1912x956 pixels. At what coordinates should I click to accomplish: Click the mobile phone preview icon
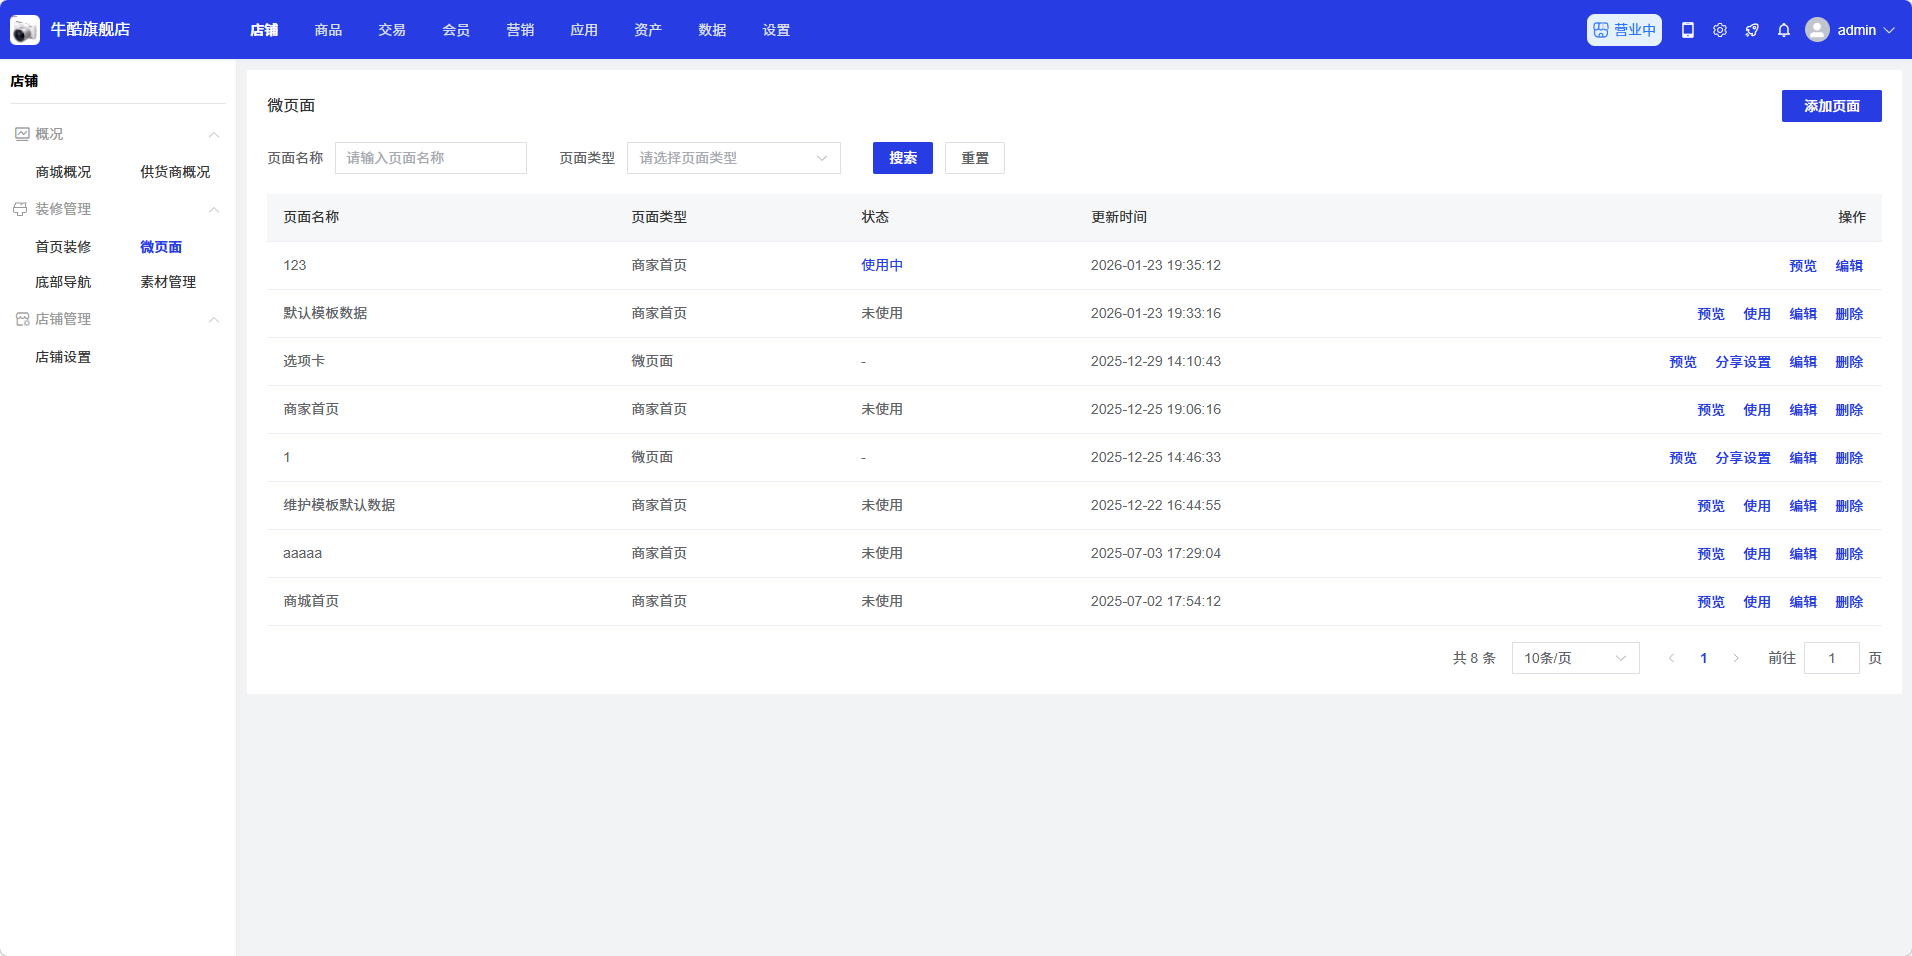coord(1688,30)
